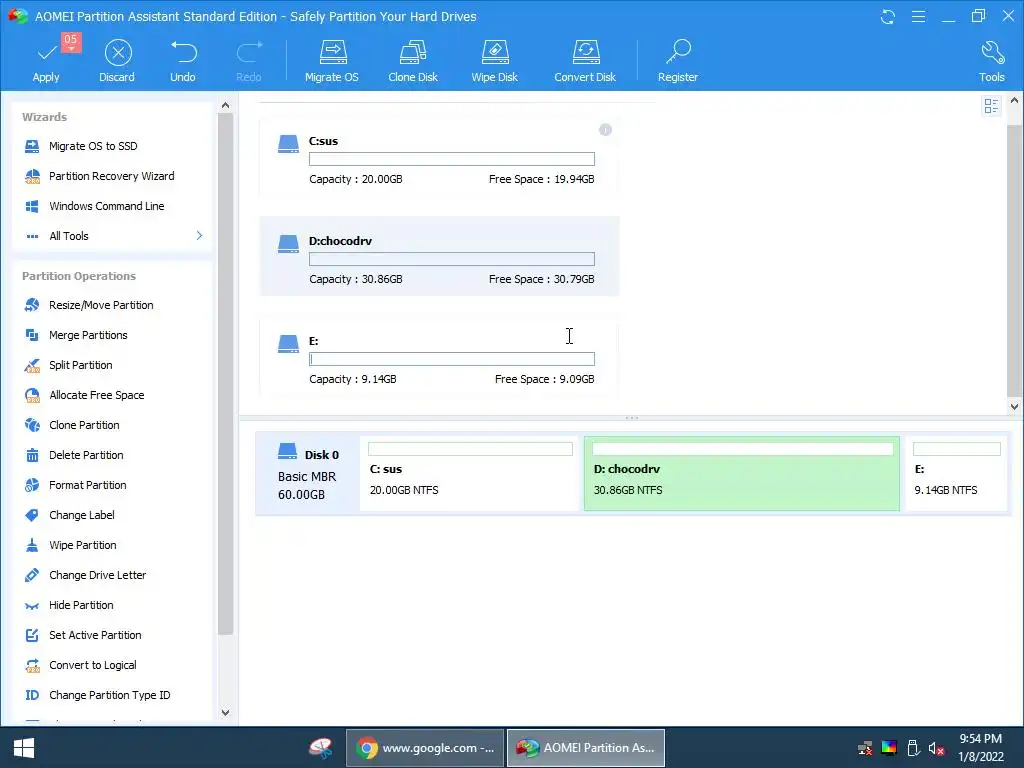Viewport: 1024px width, 768px height.
Task: Click the USB device tray icon
Action: coord(913,748)
